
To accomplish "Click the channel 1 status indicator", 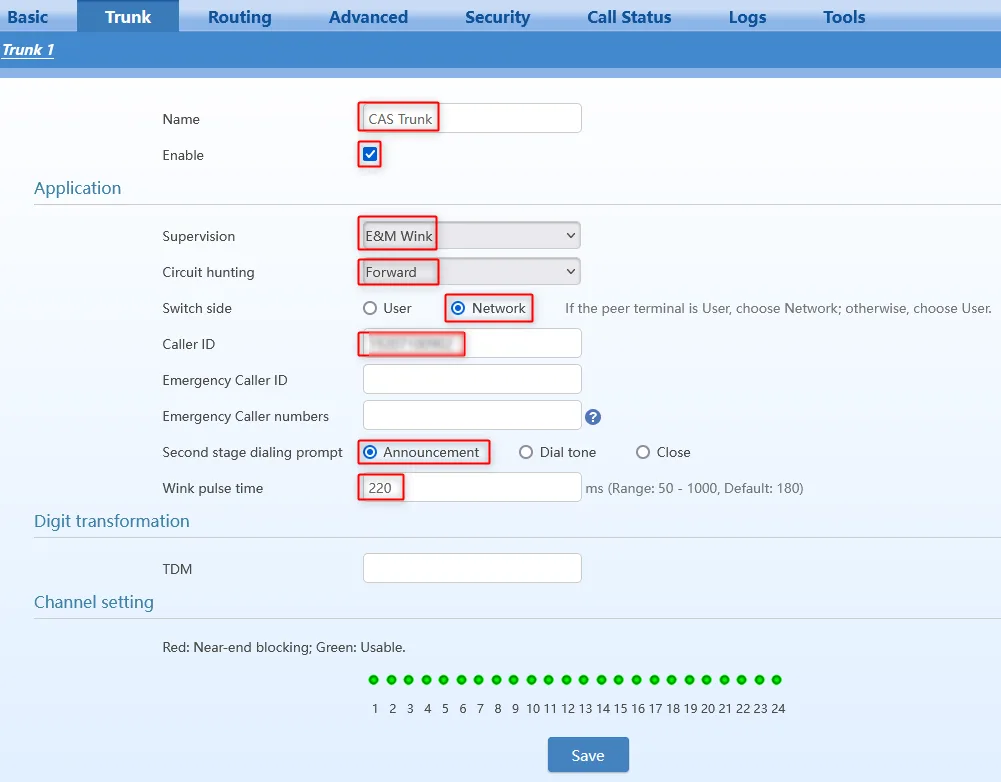I will pos(373,680).
